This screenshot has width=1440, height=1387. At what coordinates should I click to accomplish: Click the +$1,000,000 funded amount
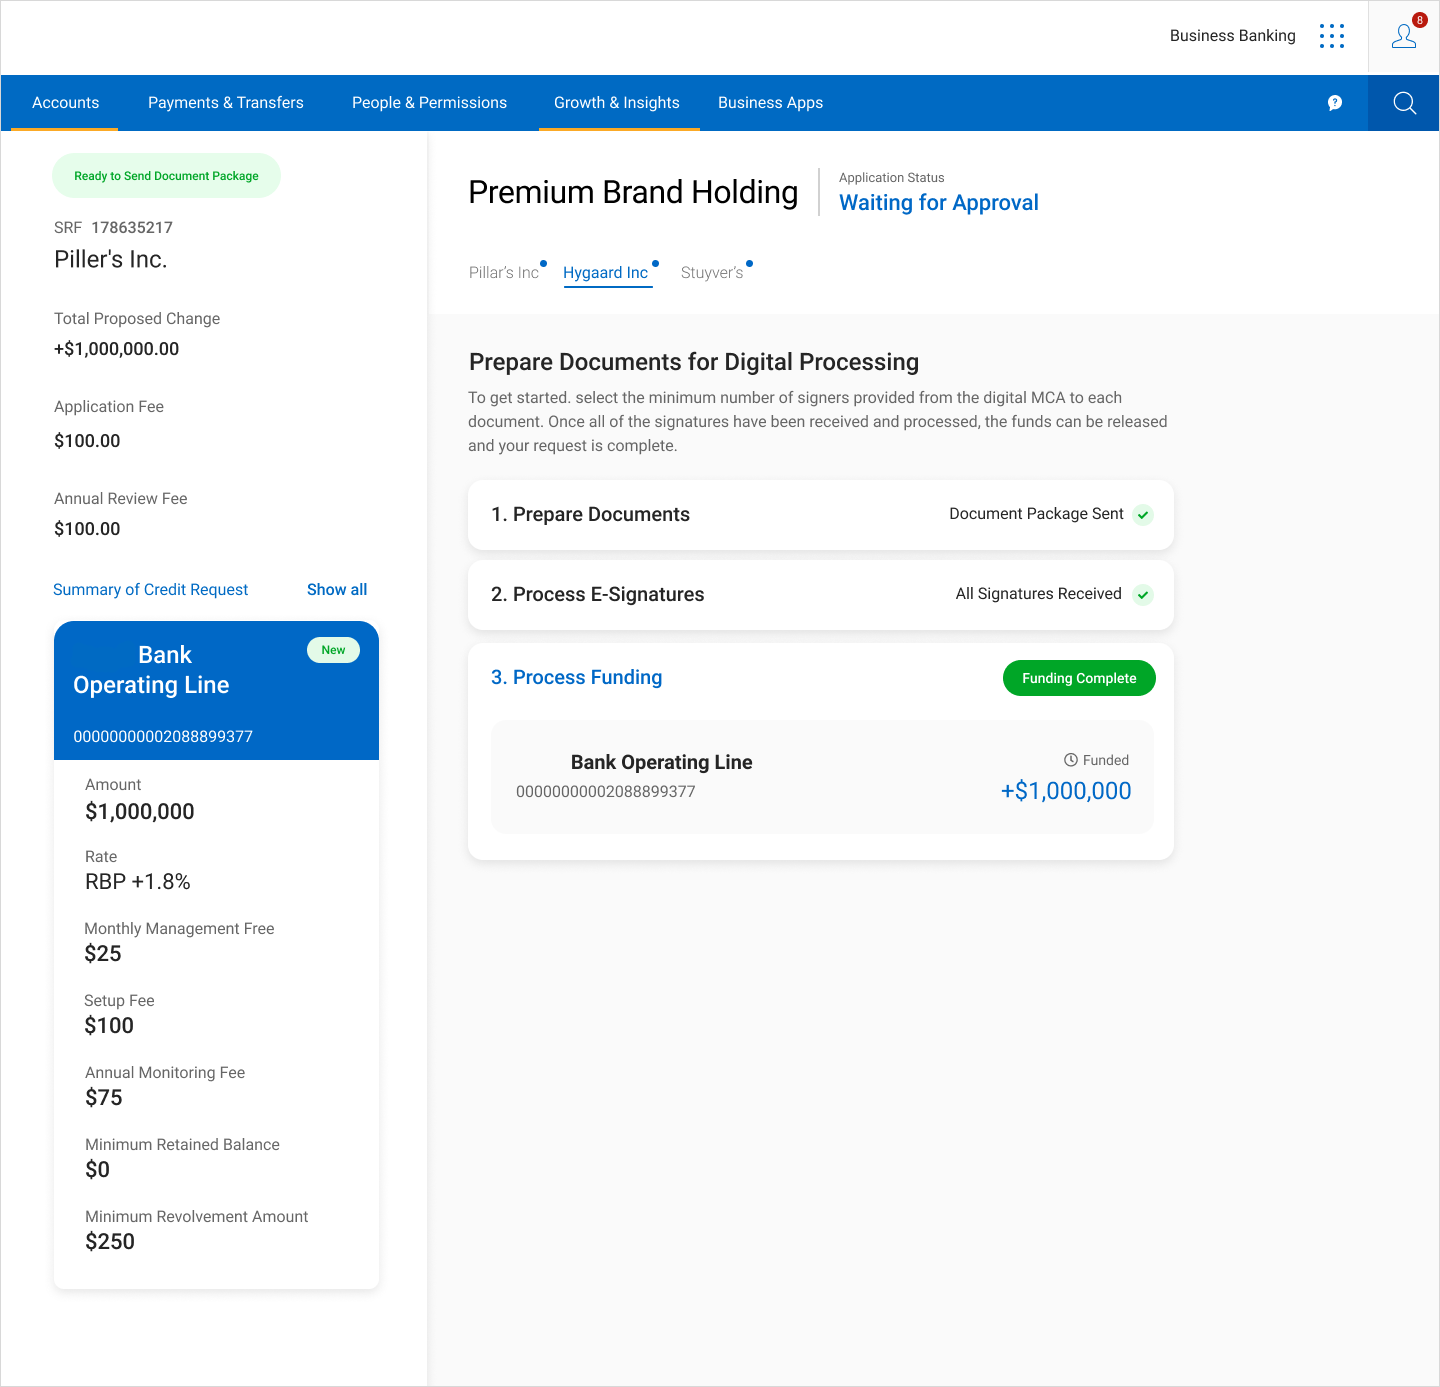pos(1066,791)
